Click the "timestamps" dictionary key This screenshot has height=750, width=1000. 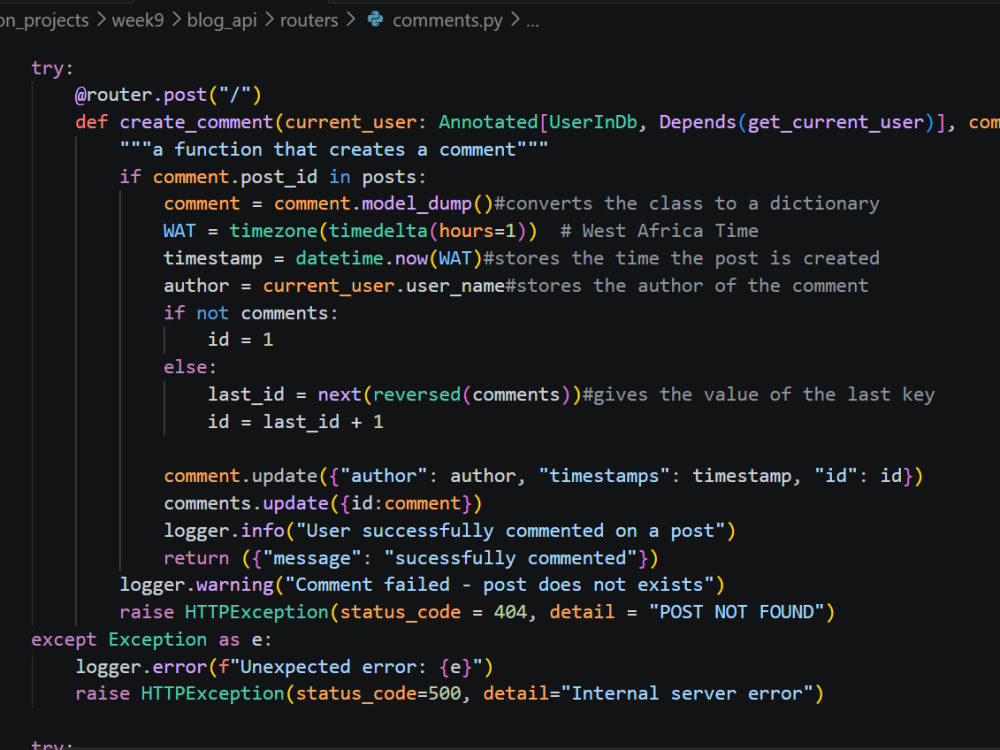pos(605,476)
